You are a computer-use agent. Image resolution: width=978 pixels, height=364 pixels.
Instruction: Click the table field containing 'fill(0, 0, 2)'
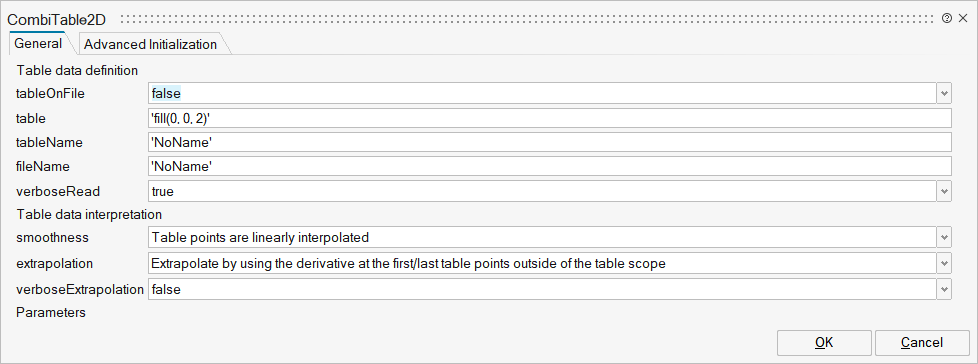(550, 118)
